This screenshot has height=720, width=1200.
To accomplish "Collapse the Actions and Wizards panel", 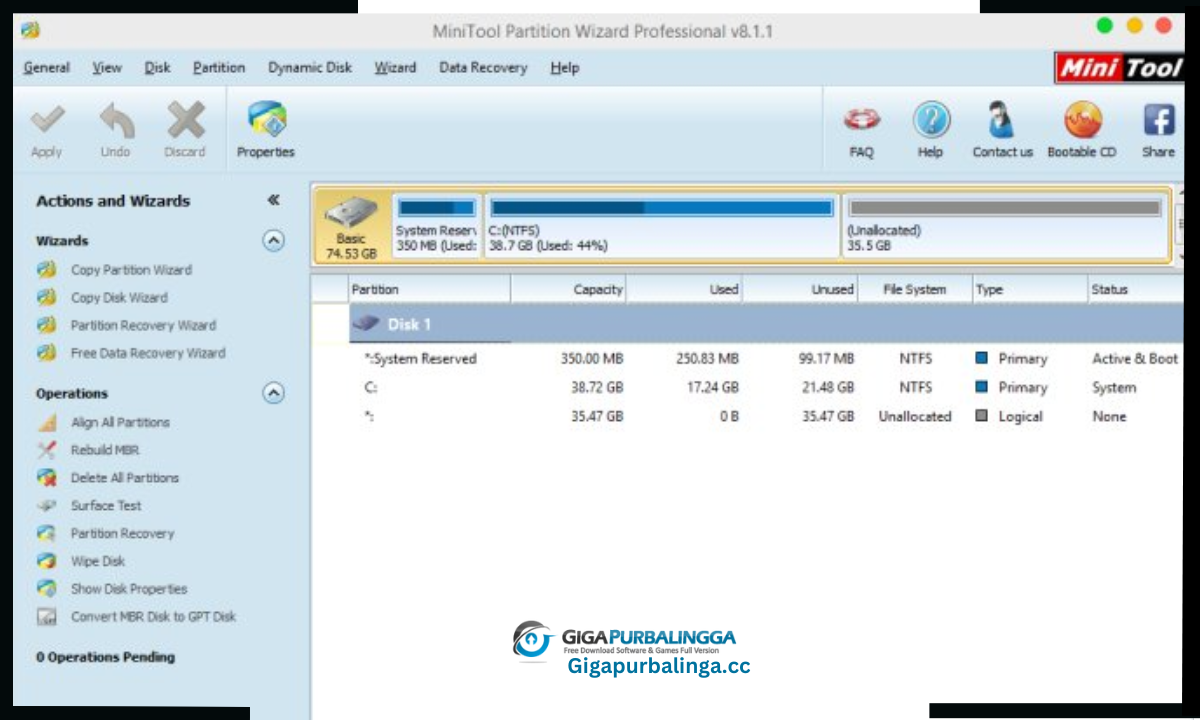I will click(x=273, y=200).
